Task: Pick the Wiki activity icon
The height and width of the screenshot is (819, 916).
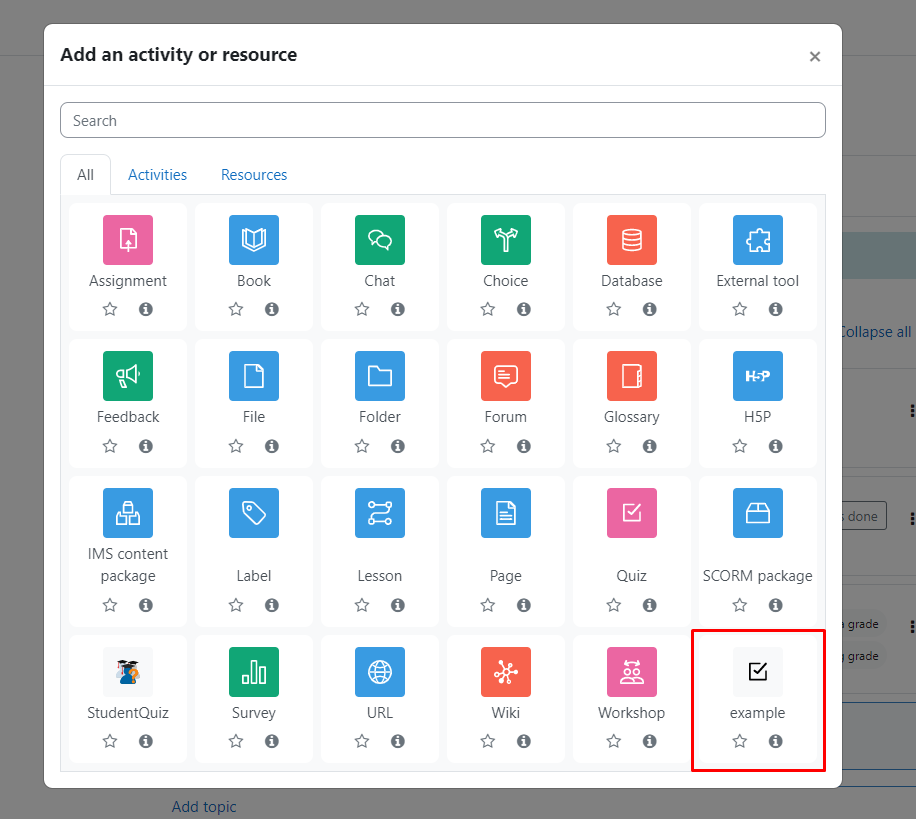Action: click(x=506, y=672)
